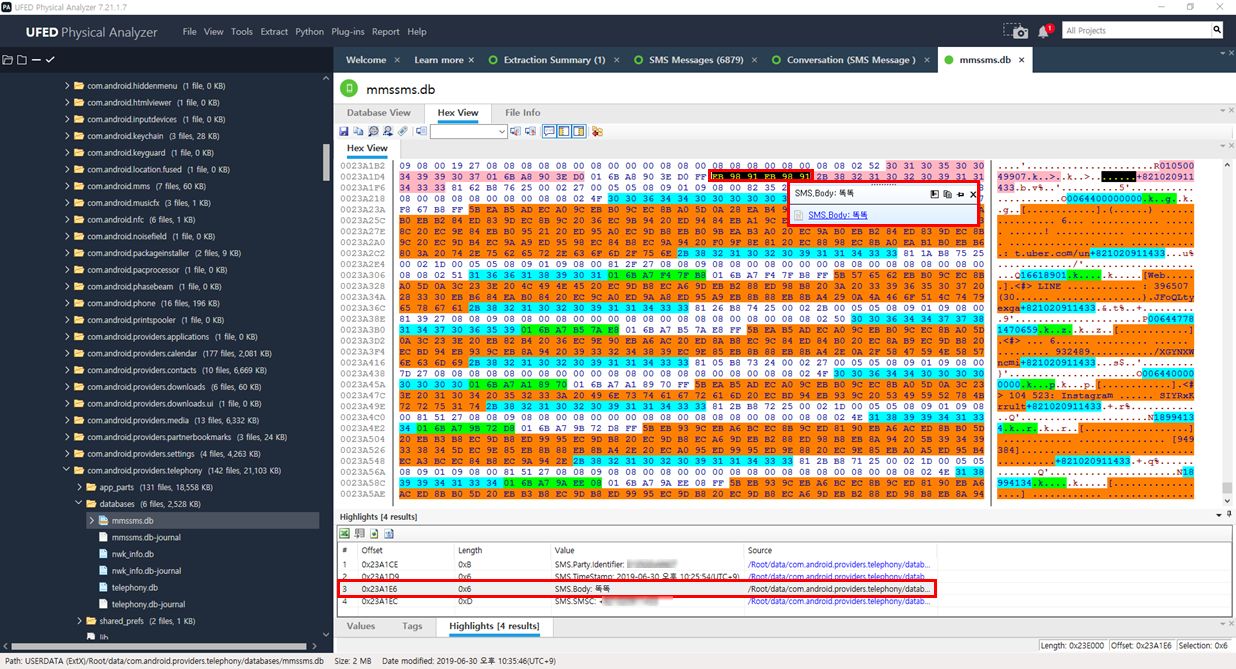Click the search magnifier in All Projects box
The height and width of the screenshot is (669, 1236).
1217,30
